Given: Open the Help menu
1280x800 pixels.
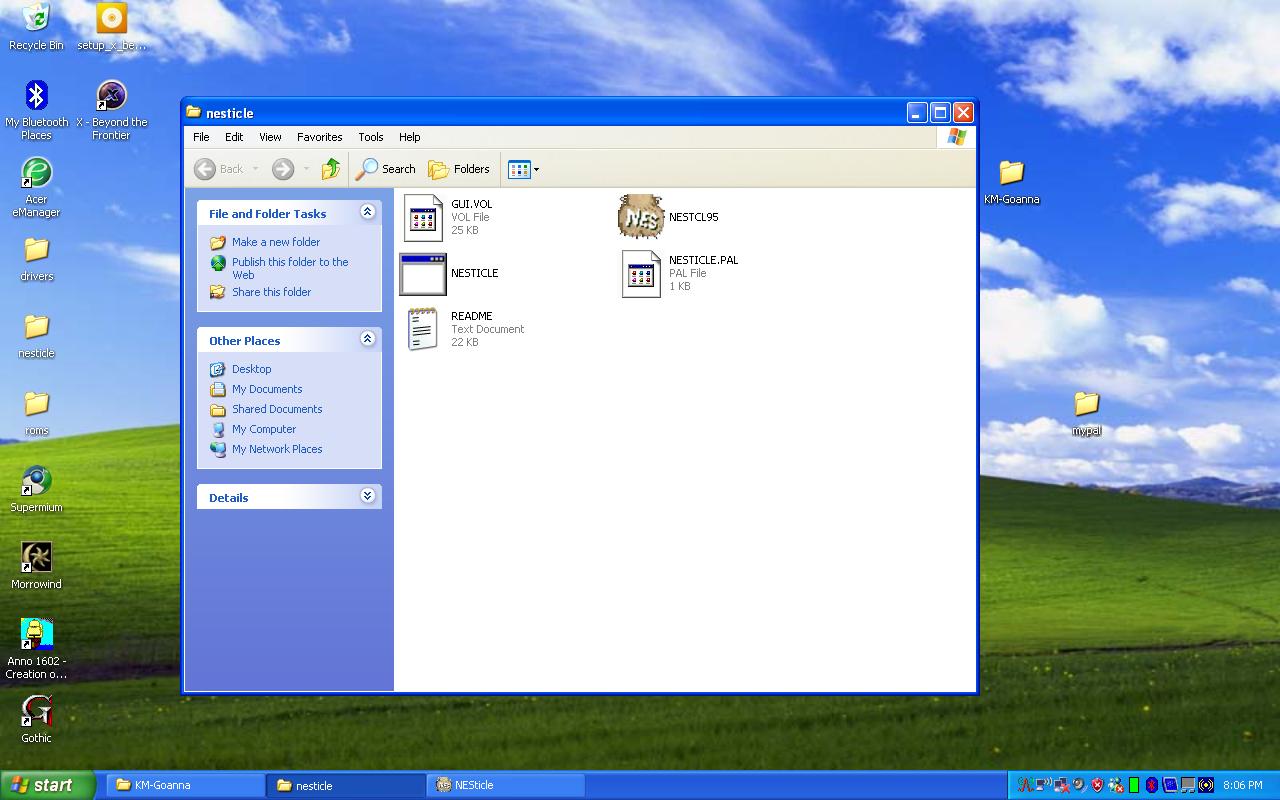Looking at the screenshot, I should pos(409,137).
